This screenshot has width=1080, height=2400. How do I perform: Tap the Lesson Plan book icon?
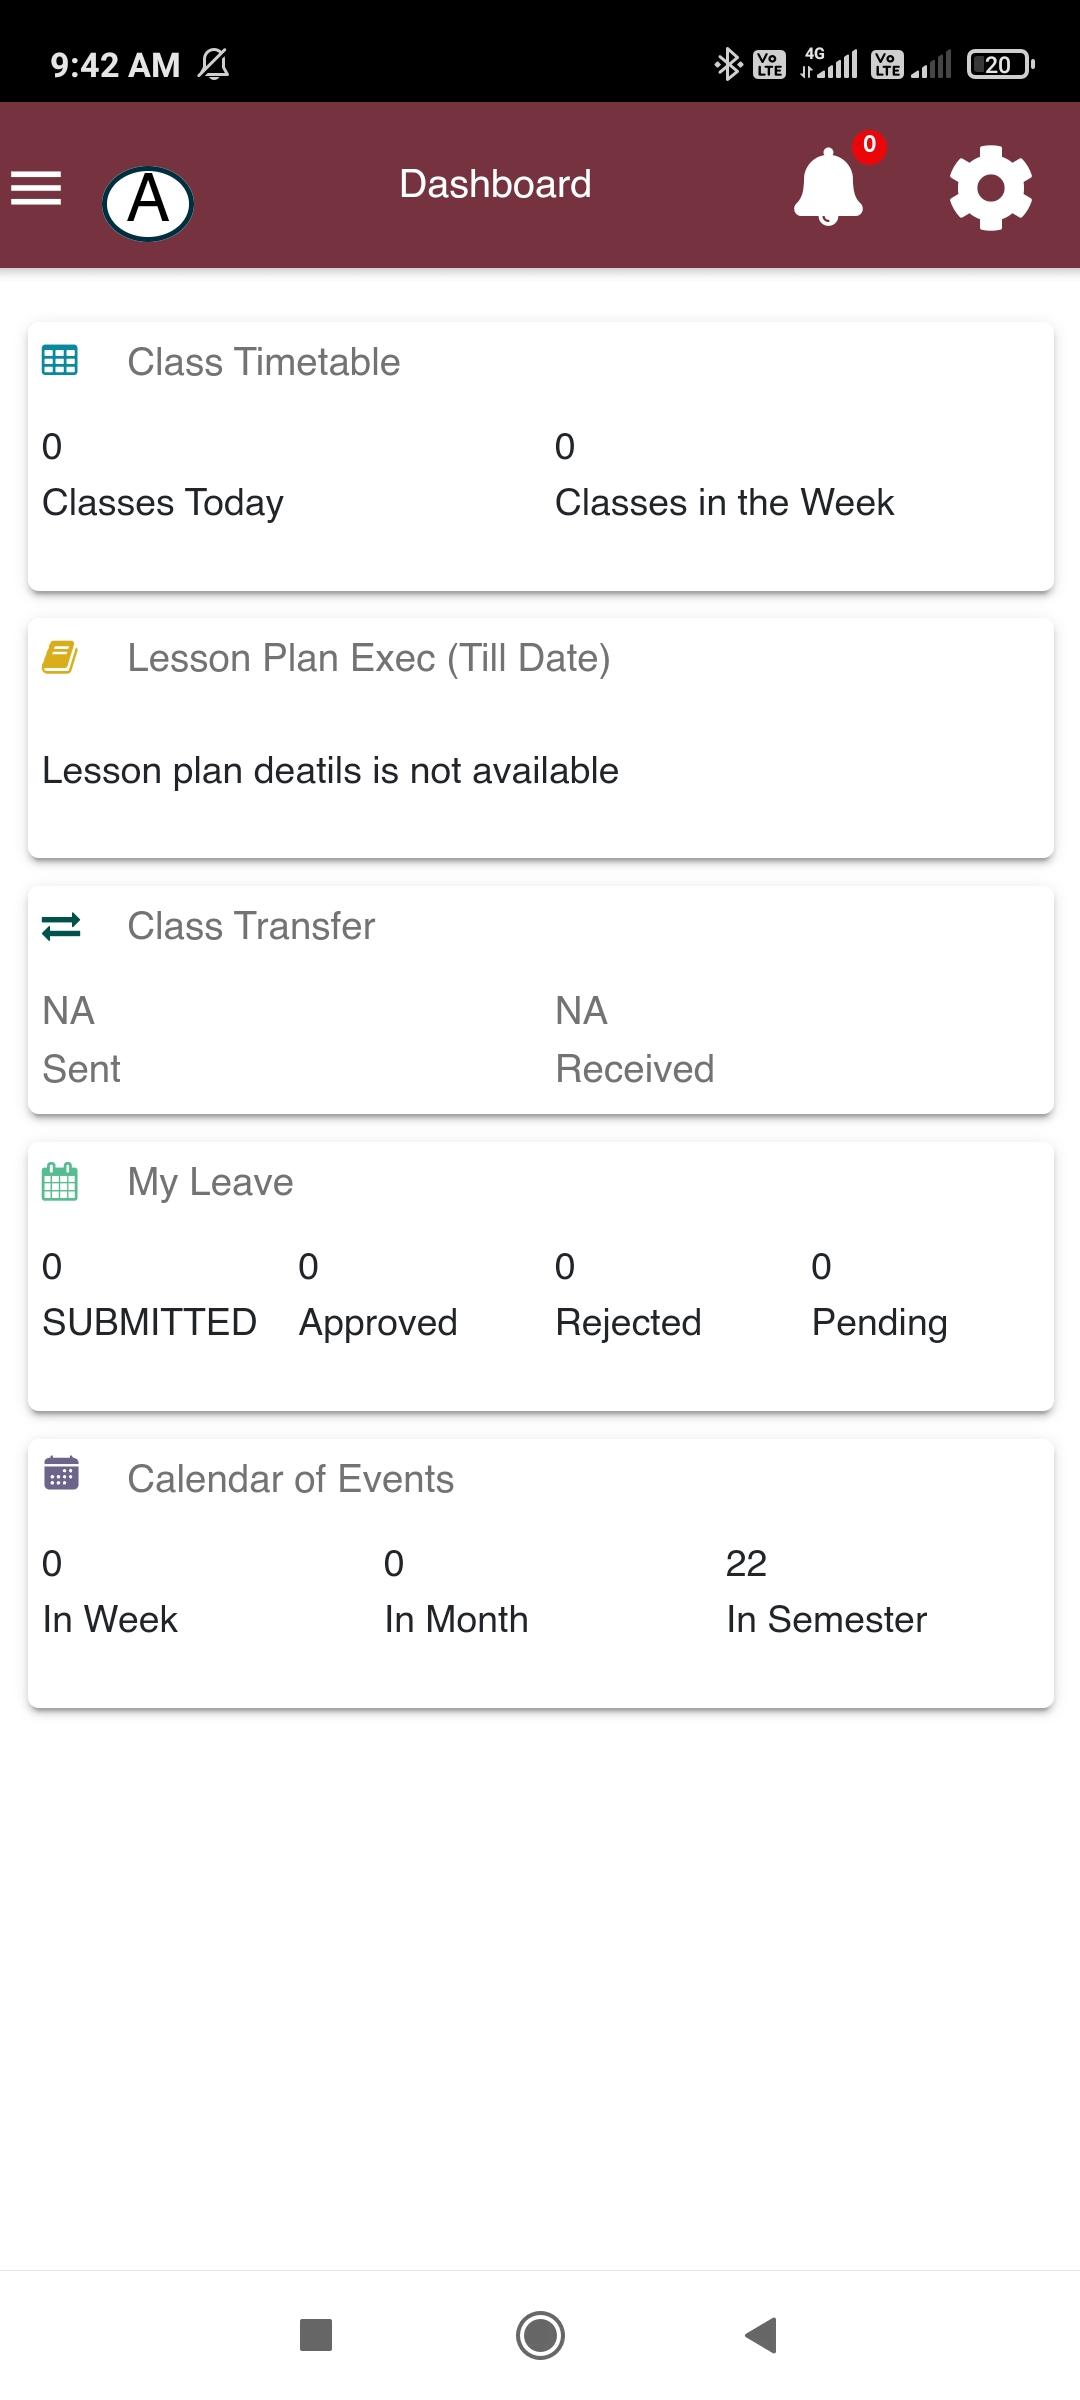[x=60, y=657]
